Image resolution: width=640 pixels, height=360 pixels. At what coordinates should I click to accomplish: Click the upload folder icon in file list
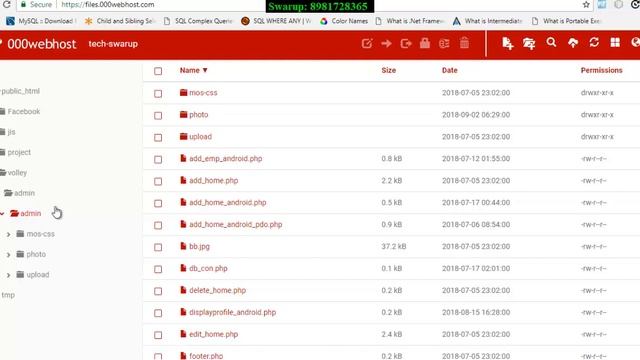(x=184, y=136)
